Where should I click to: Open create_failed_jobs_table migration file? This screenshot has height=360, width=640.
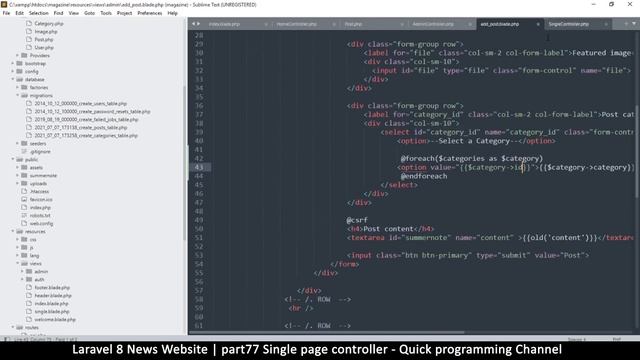[86, 120]
